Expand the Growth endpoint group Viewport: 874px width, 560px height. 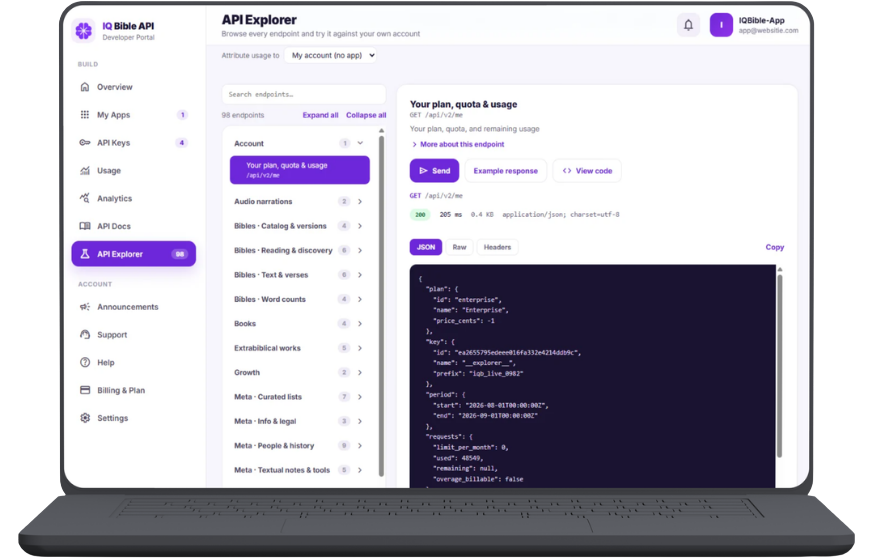[x=360, y=373]
